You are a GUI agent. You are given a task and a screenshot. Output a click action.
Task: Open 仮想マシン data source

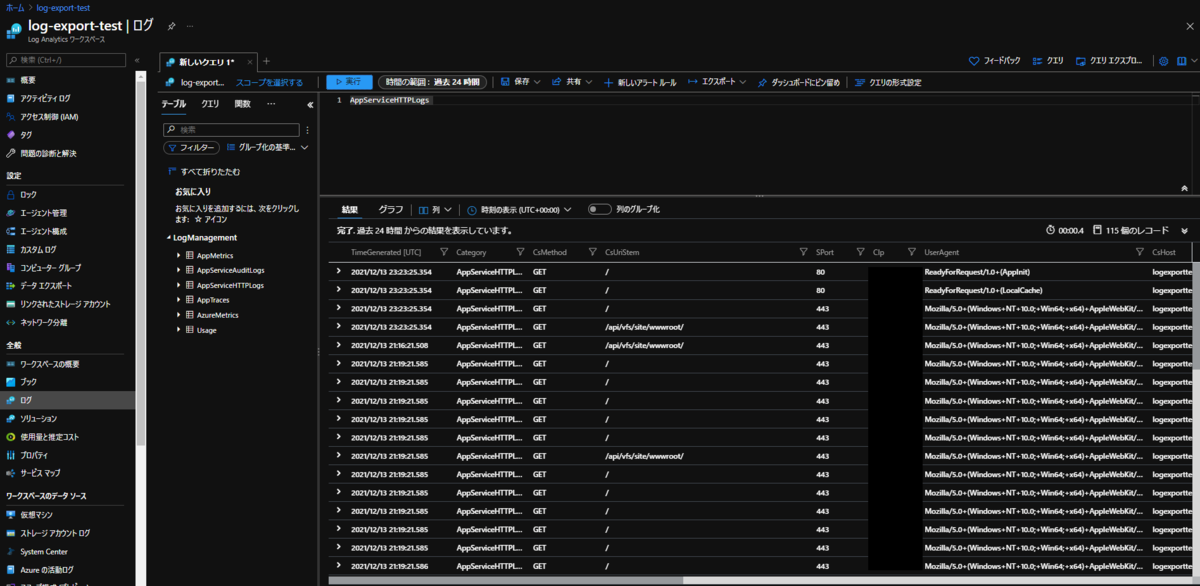click(x=35, y=514)
